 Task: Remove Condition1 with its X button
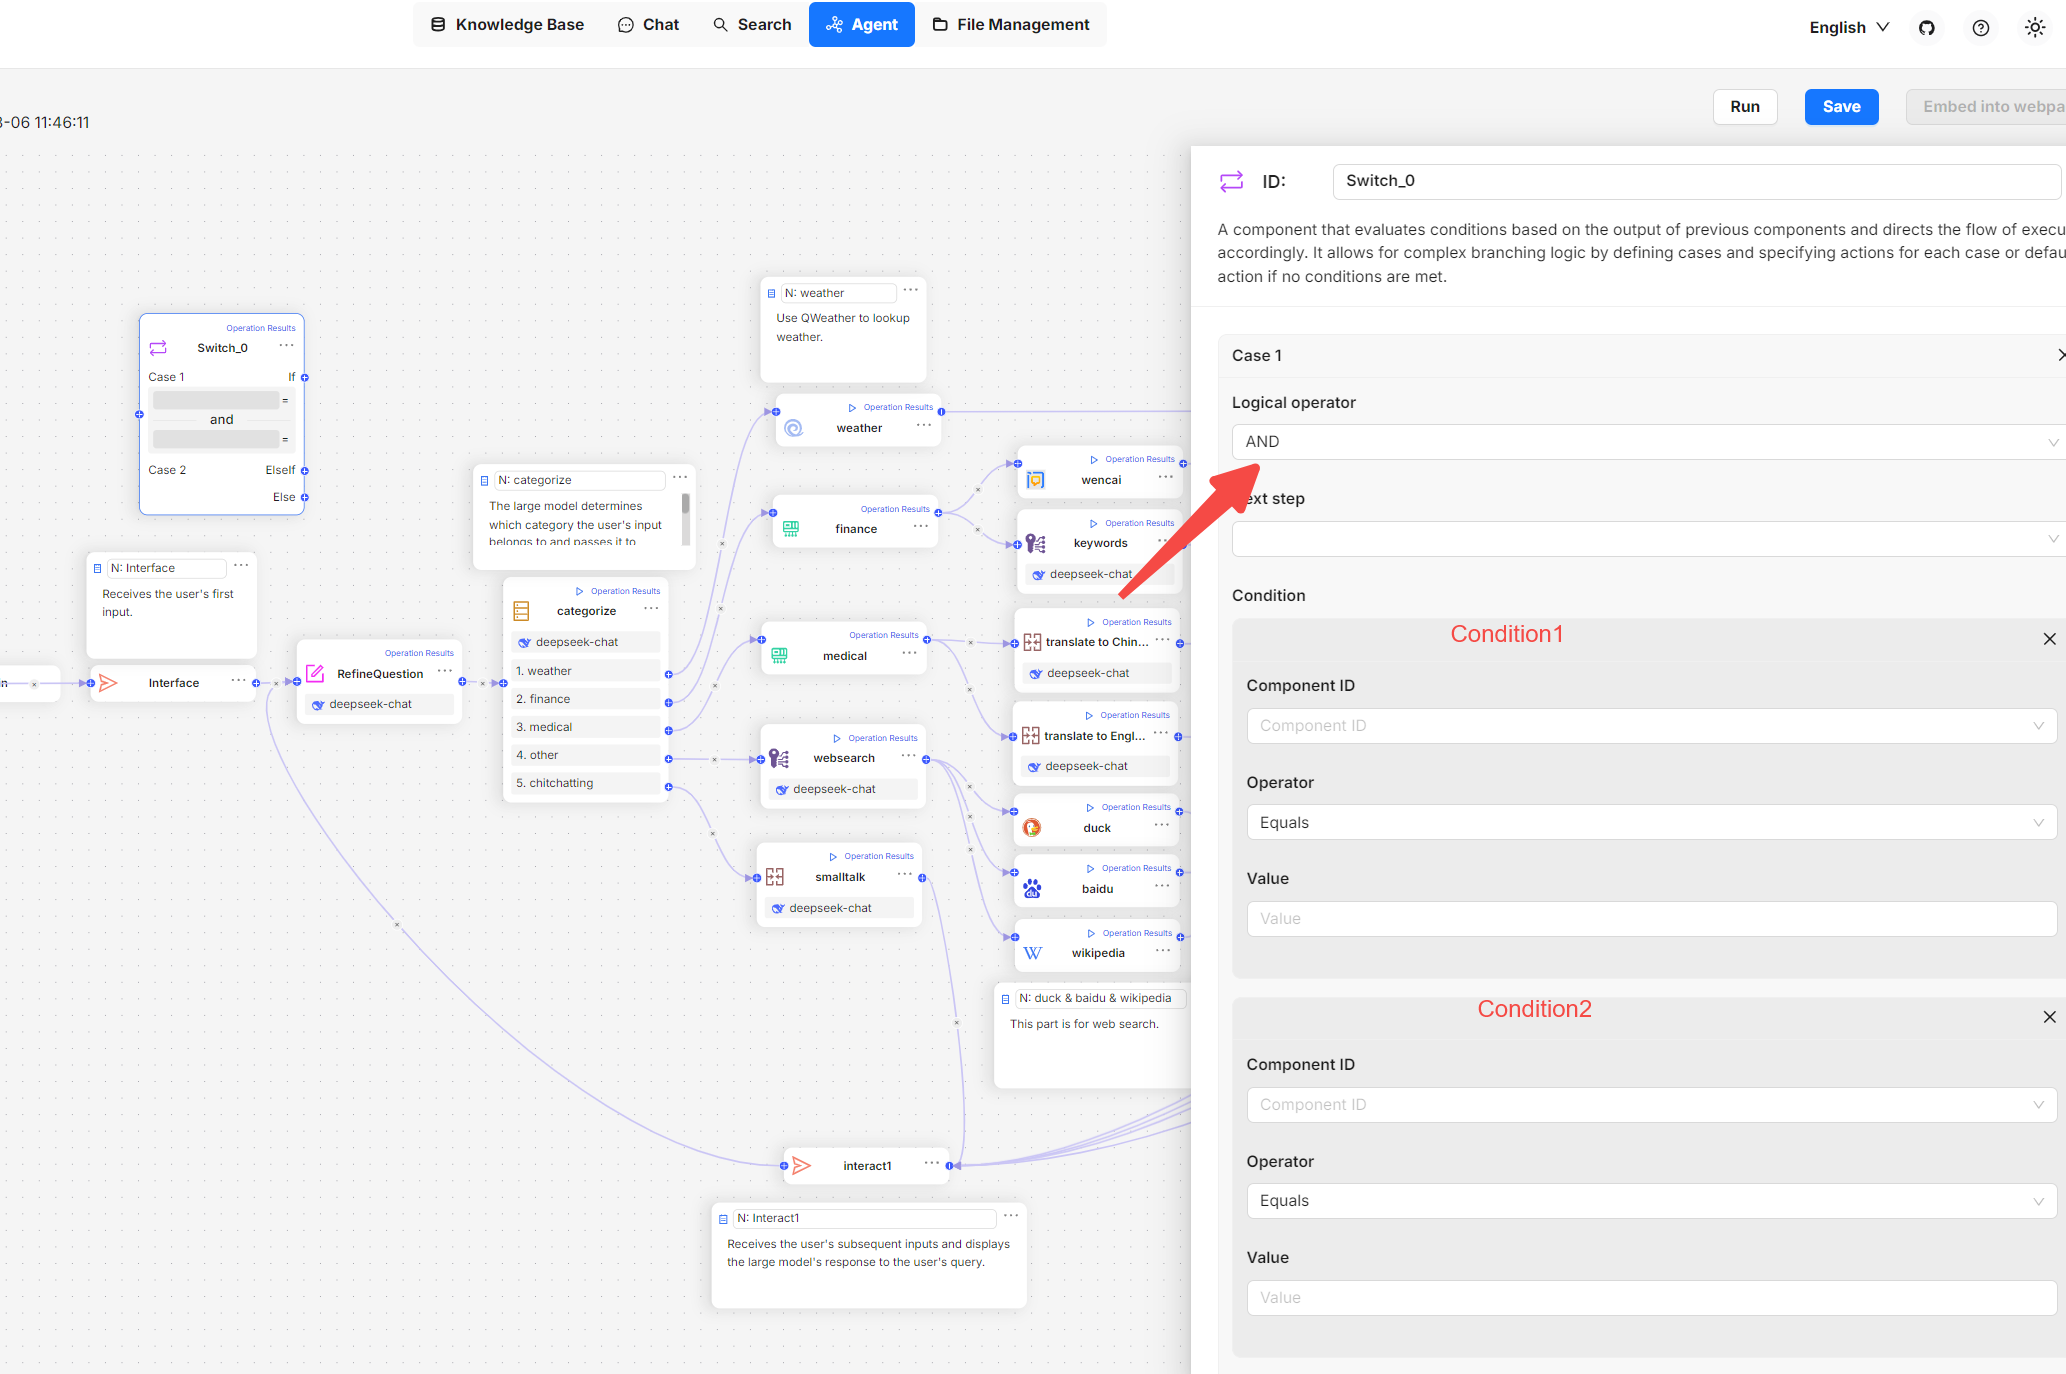point(2049,639)
